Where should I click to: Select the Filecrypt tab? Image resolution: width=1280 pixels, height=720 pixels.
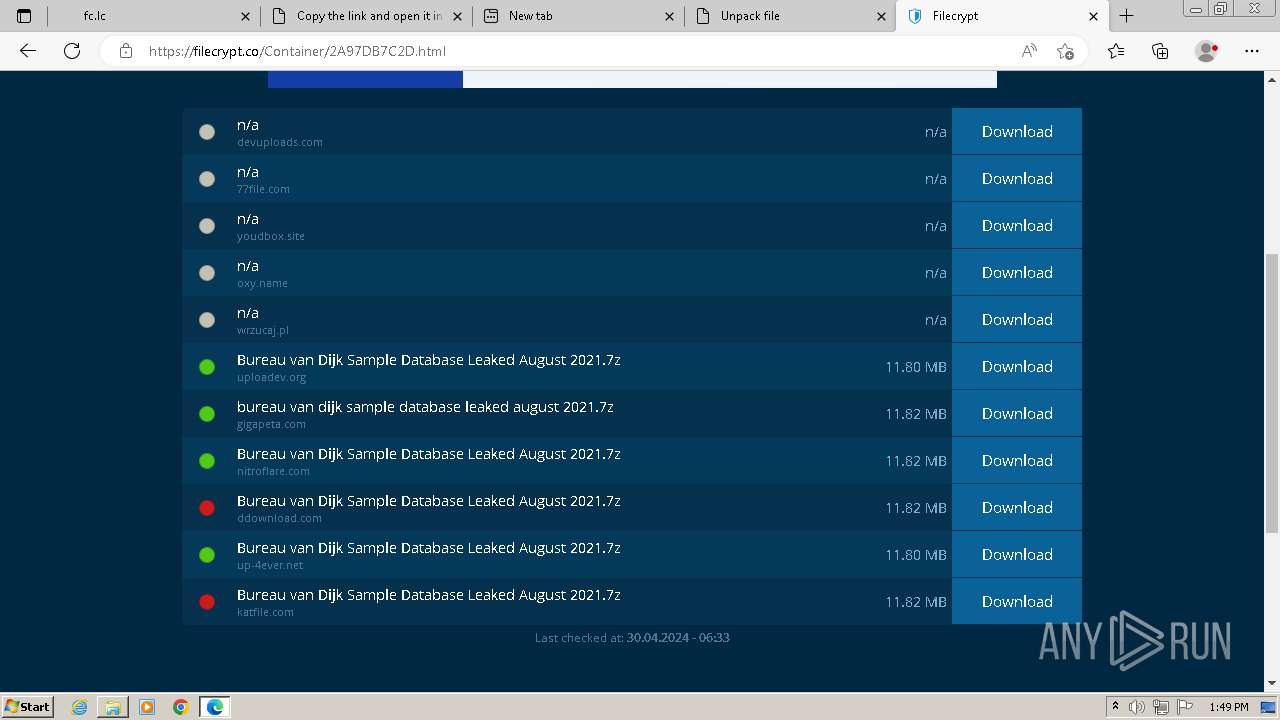(x=1001, y=16)
